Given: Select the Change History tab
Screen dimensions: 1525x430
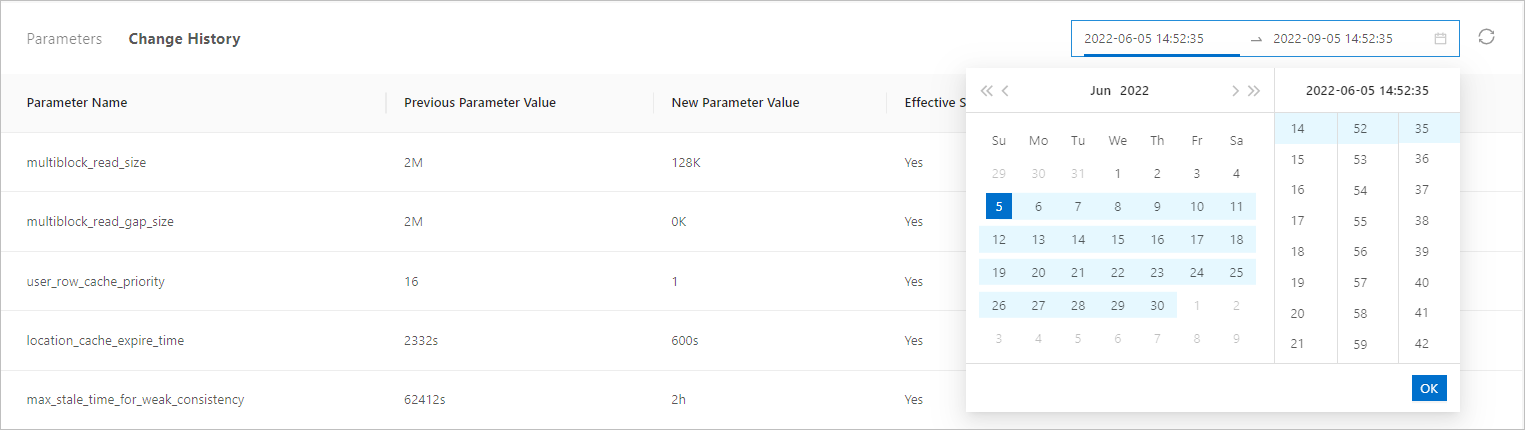Looking at the screenshot, I should pyautogui.click(x=184, y=39).
